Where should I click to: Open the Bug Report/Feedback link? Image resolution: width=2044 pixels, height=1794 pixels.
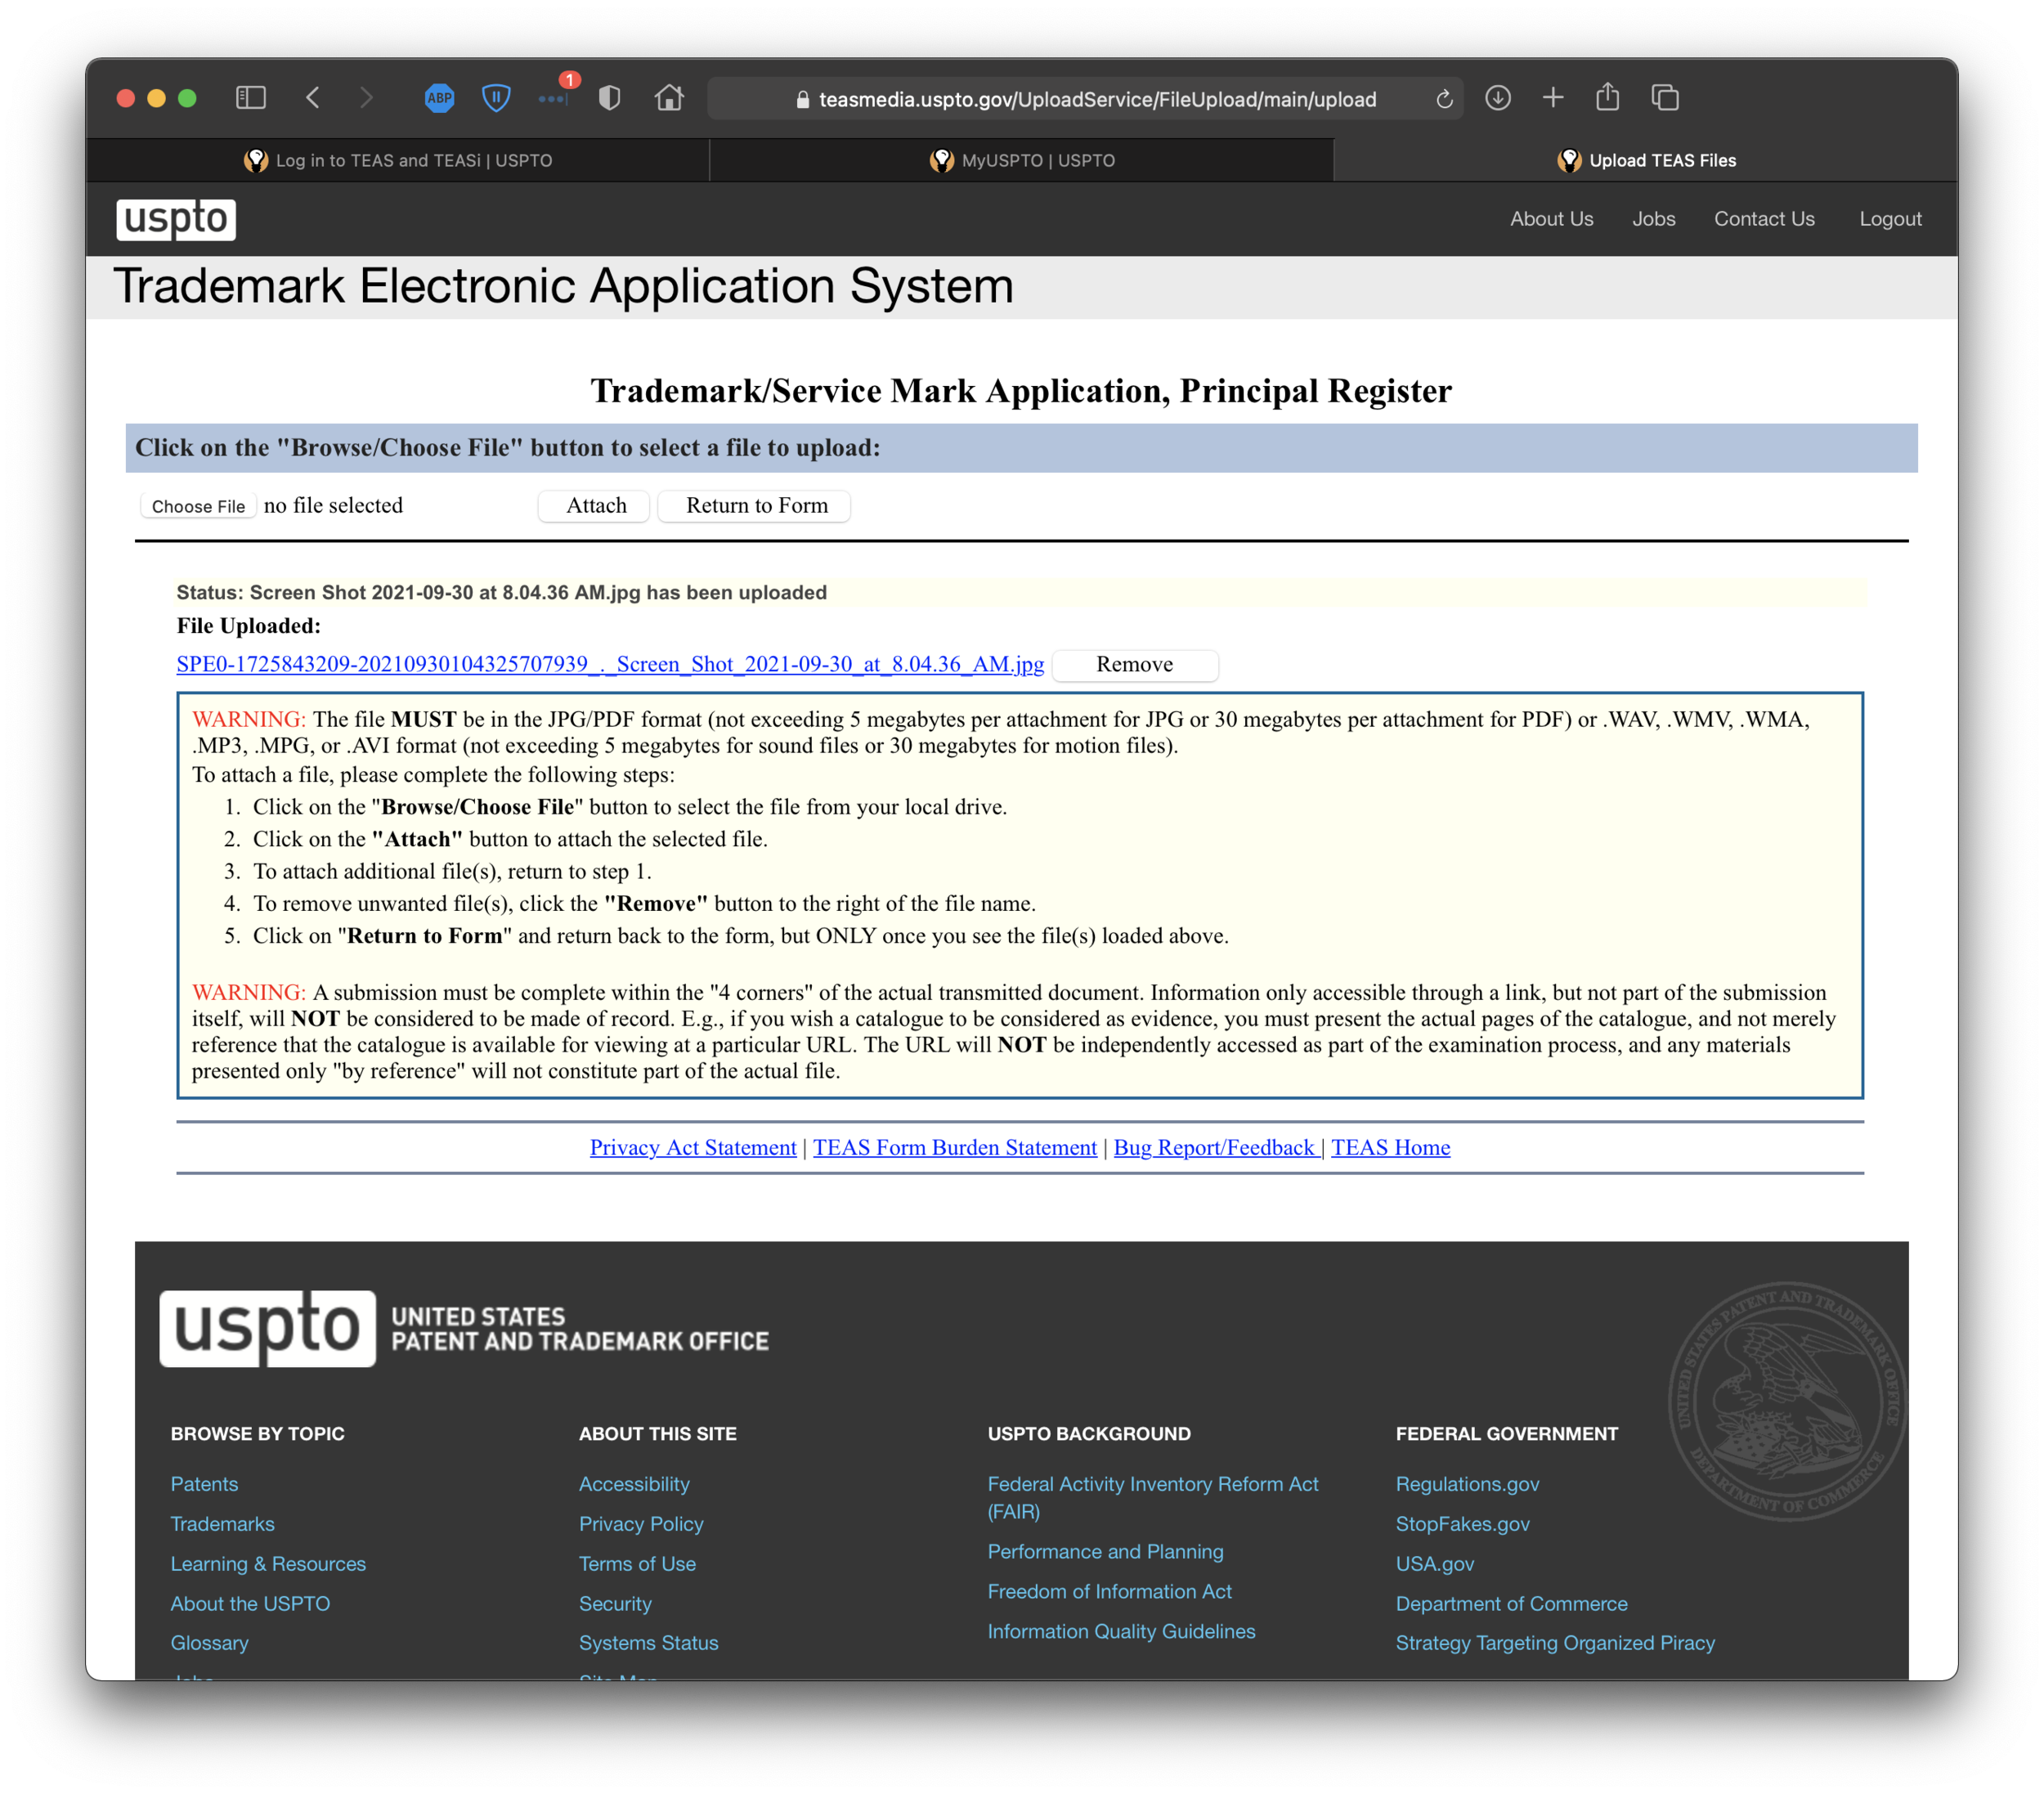tap(1216, 1147)
